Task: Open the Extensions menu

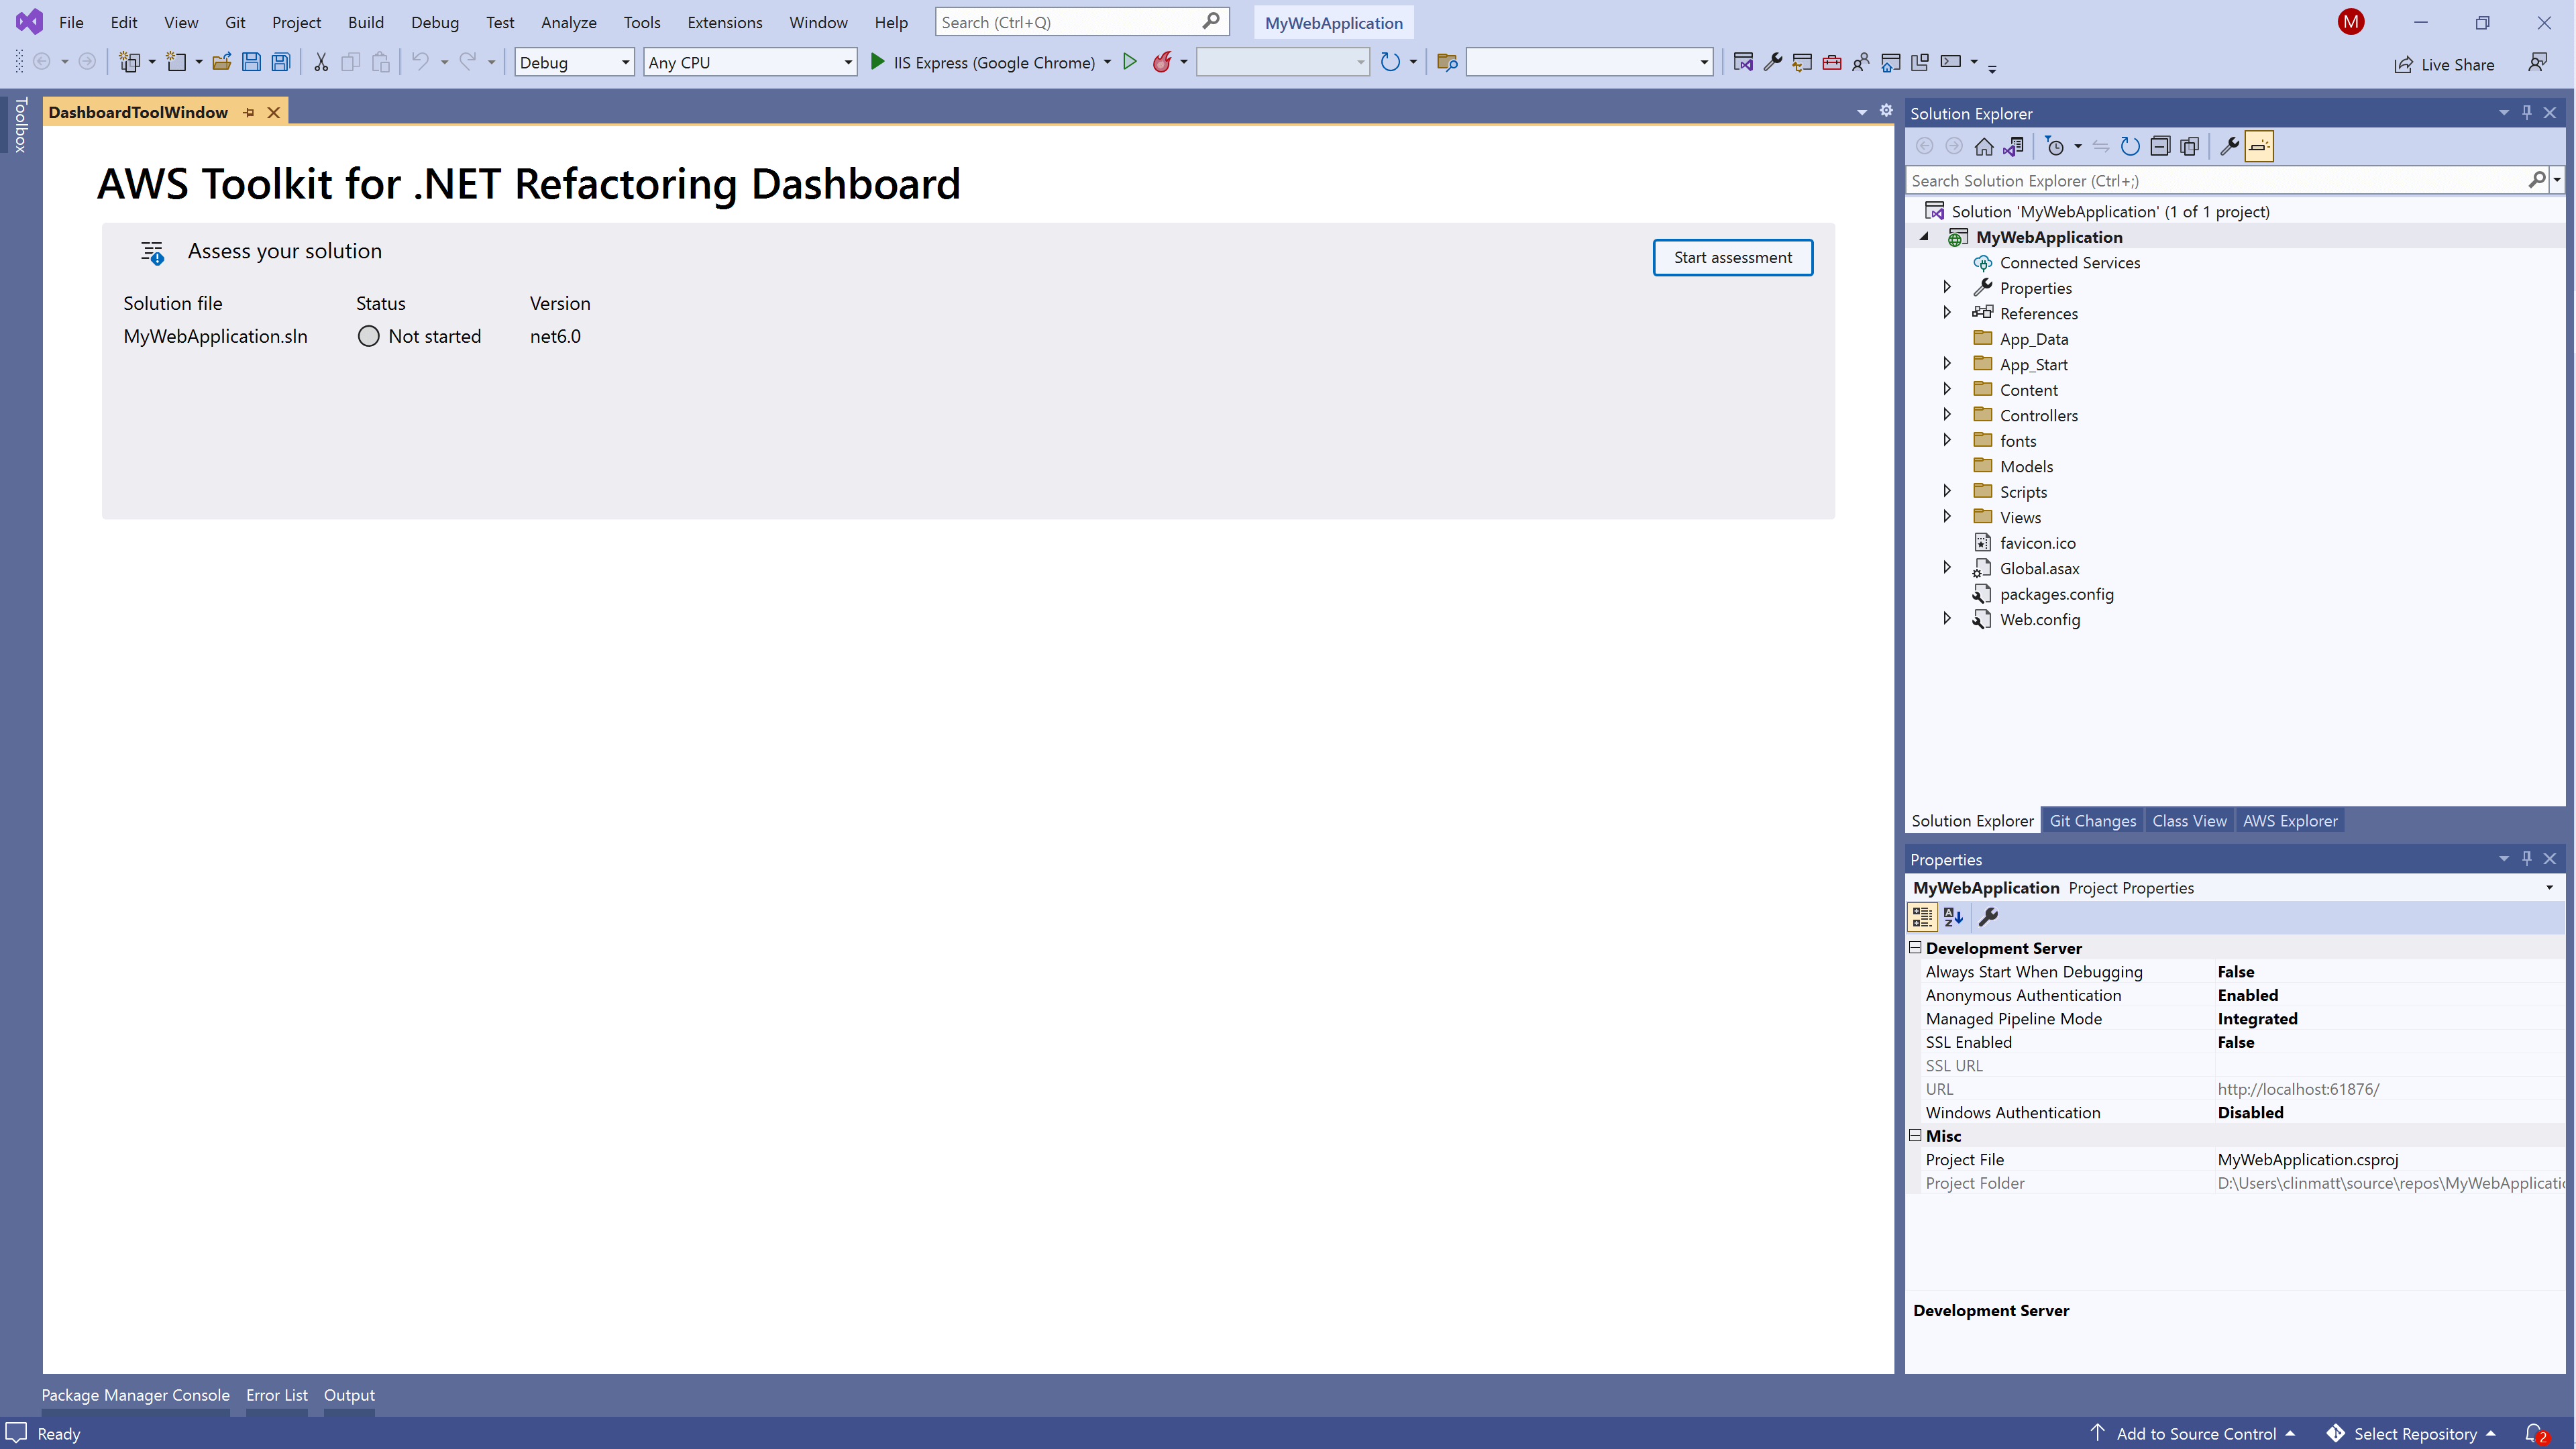Action: [x=724, y=22]
